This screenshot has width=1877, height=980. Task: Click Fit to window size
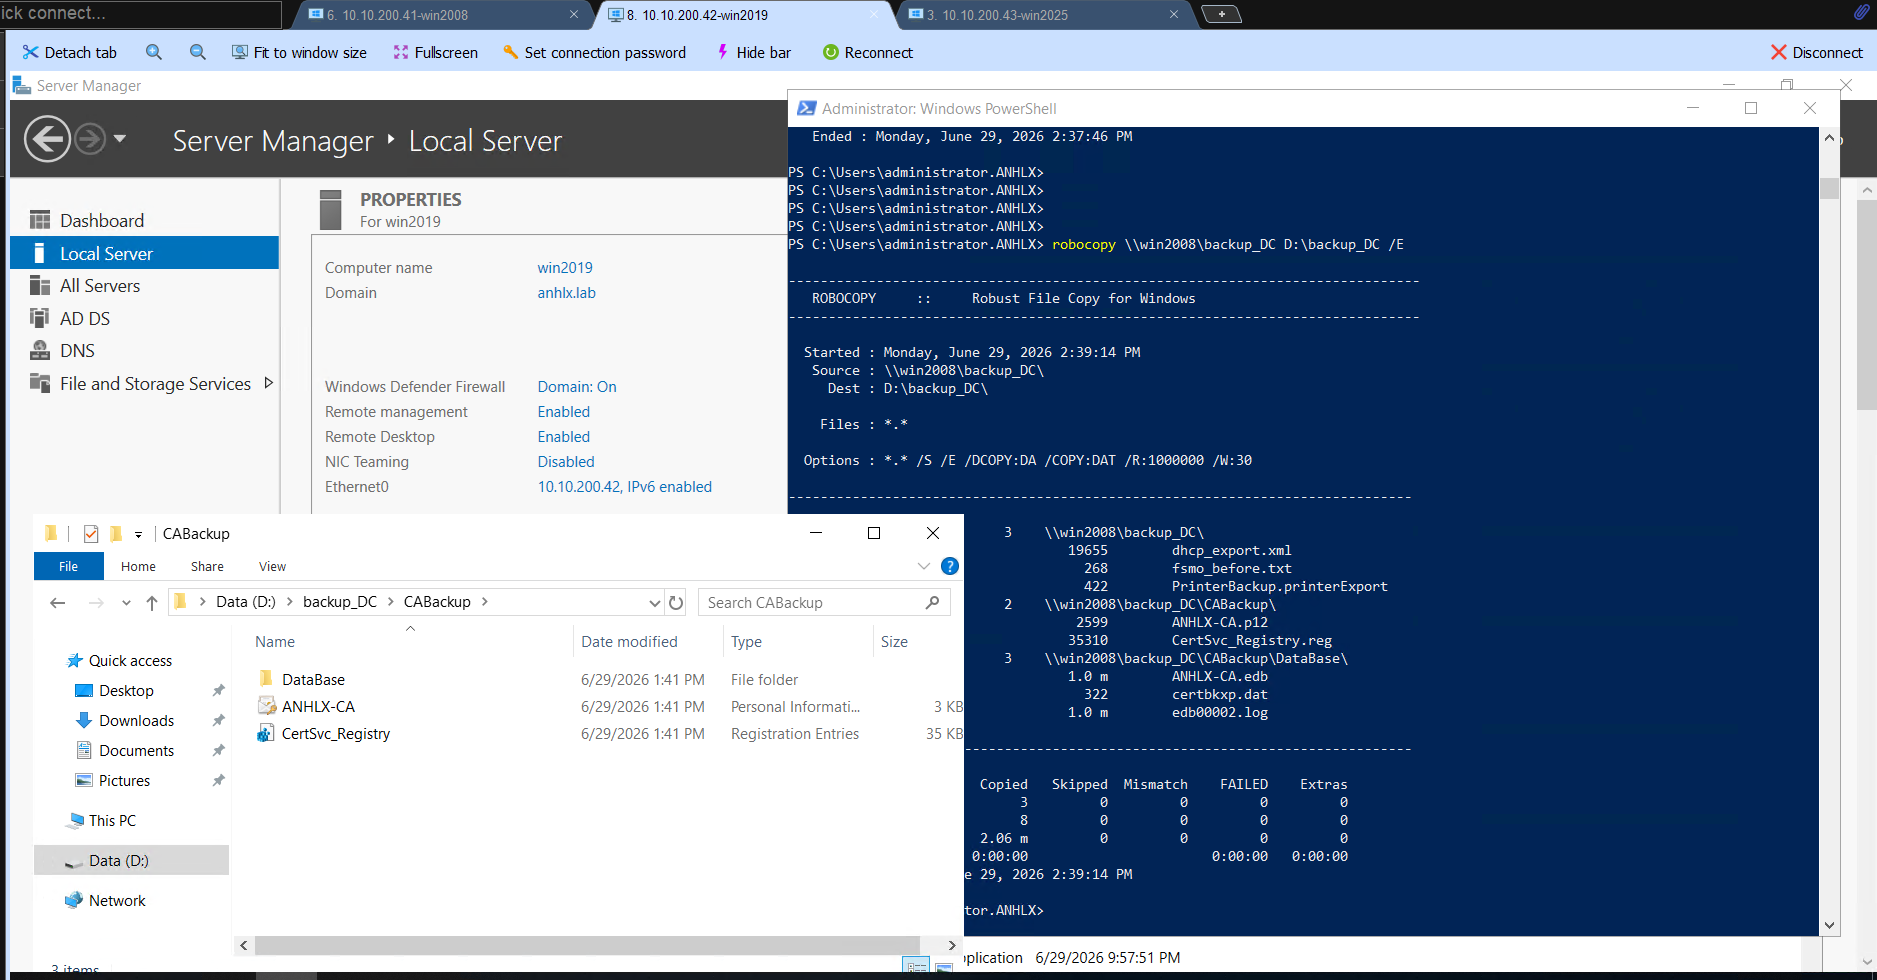[299, 52]
